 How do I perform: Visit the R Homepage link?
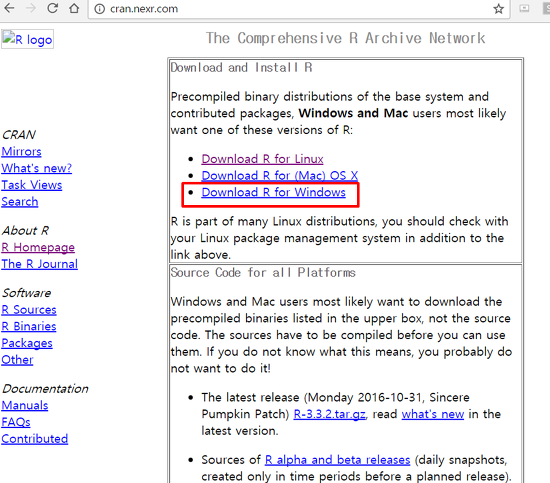pos(38,247)
